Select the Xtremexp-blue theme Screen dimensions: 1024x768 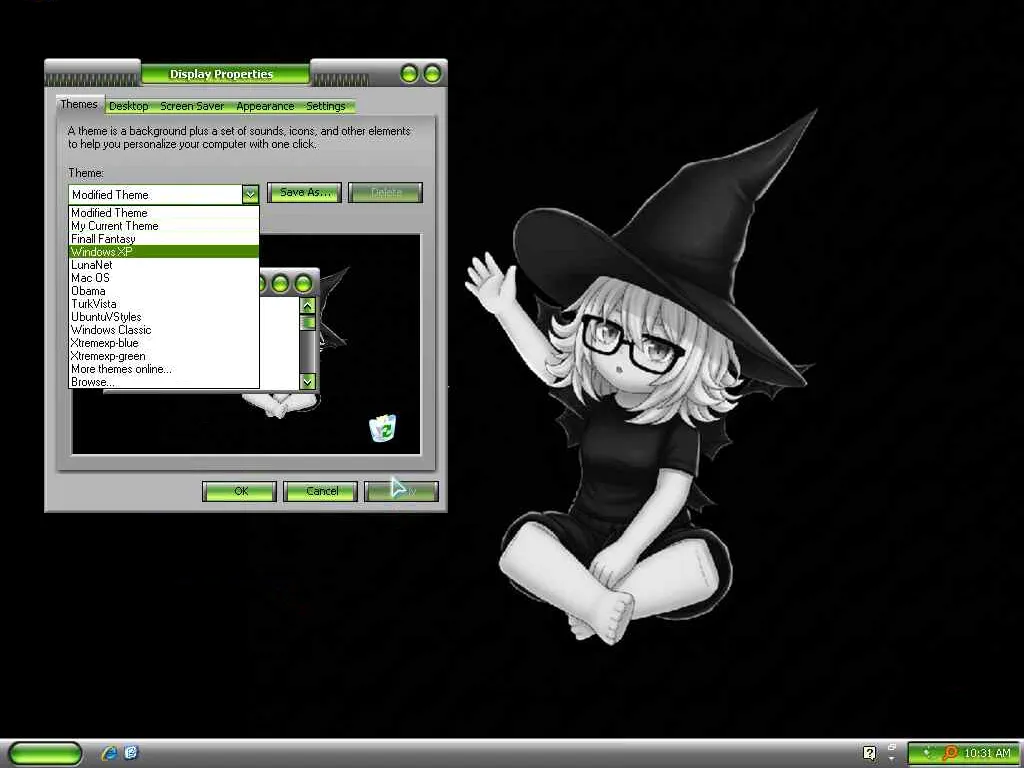164,344
